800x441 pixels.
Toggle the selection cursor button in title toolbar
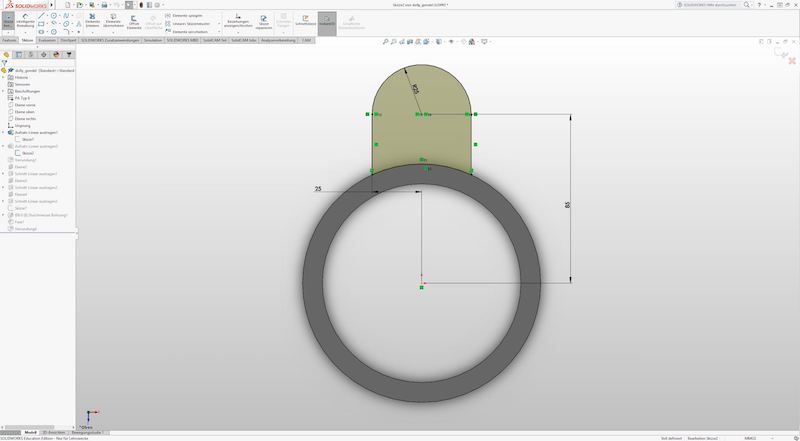pyautogui.click(x=129, y=5)
